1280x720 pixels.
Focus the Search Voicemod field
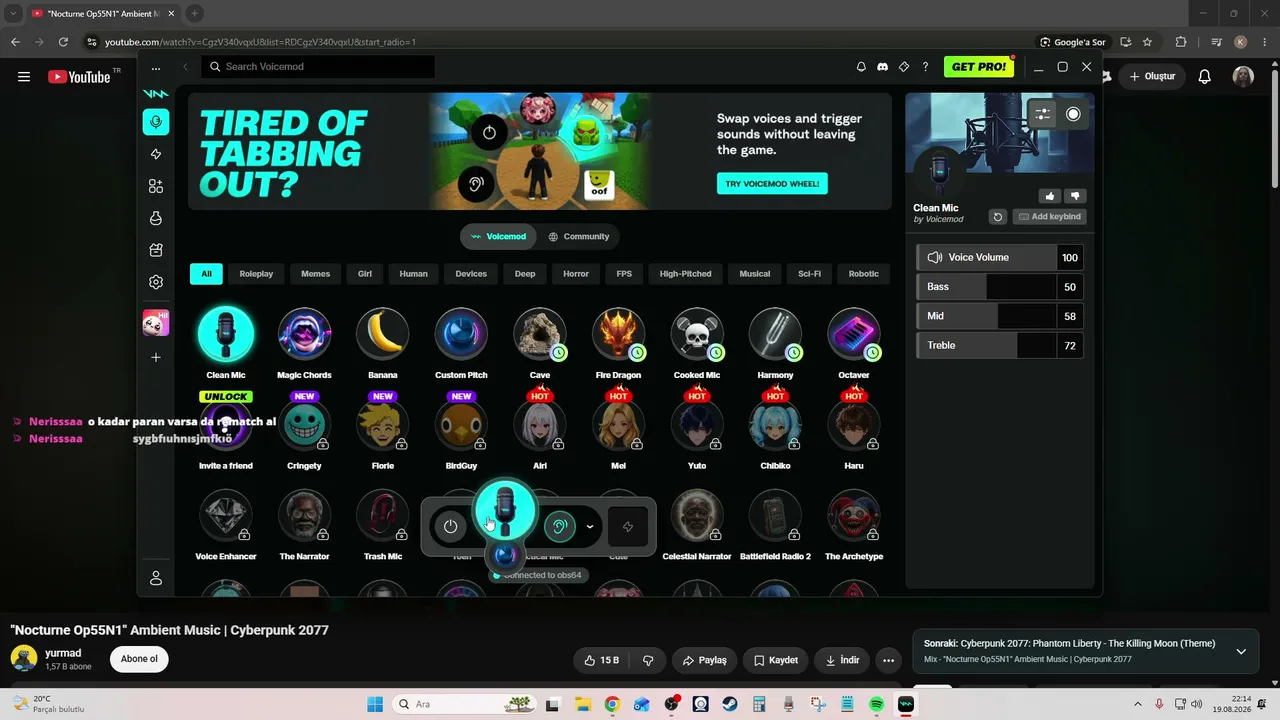coord(318,67)
